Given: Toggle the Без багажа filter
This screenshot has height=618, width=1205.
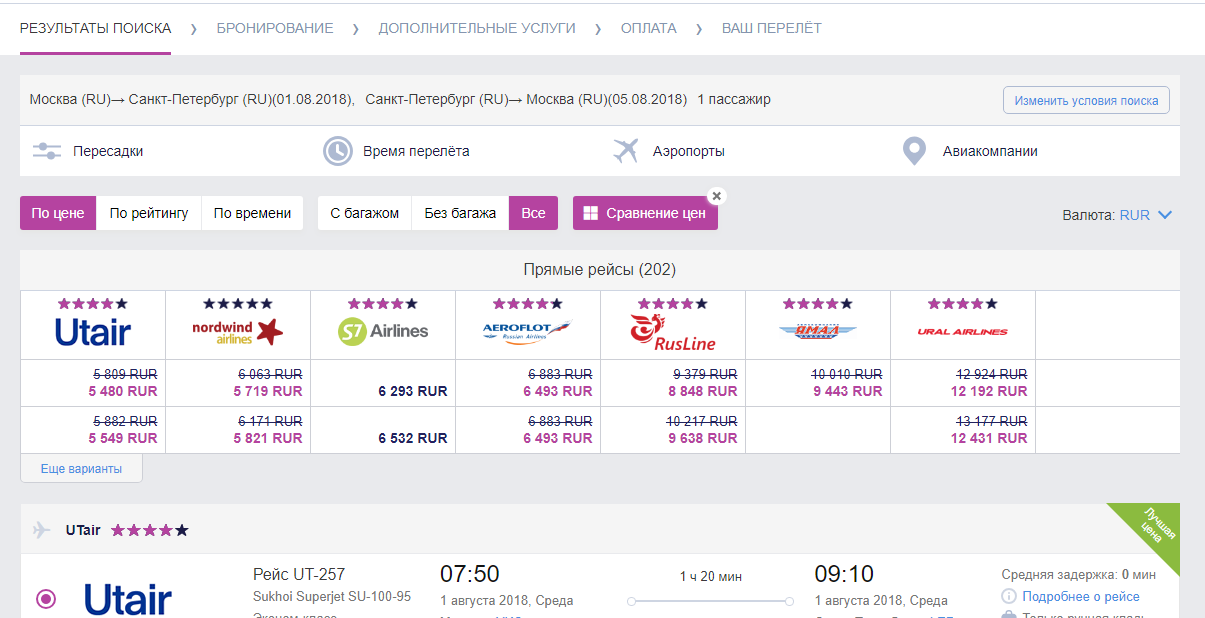Looking at the screenshot, I should coord(460,213).
